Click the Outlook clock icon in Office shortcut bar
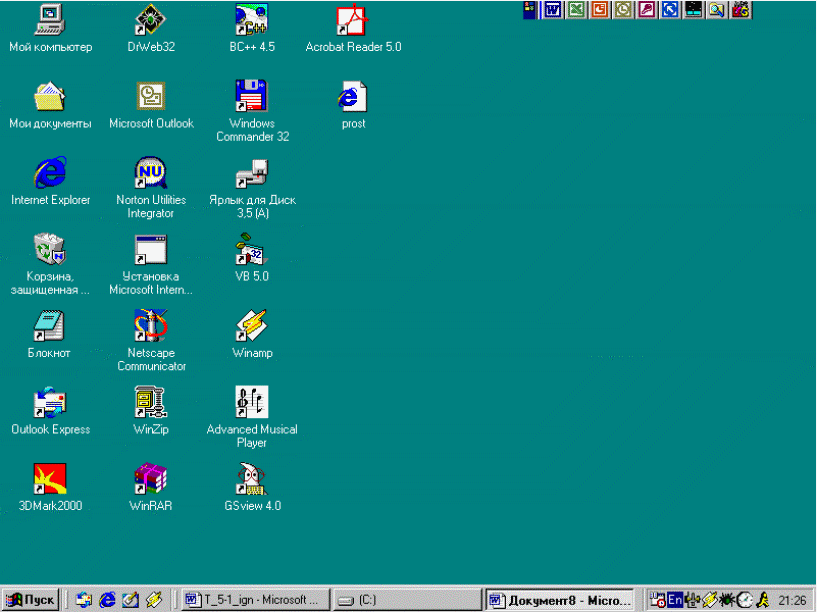Image resolution: width=817 pixels, height=612 pixels. [623, 9]
